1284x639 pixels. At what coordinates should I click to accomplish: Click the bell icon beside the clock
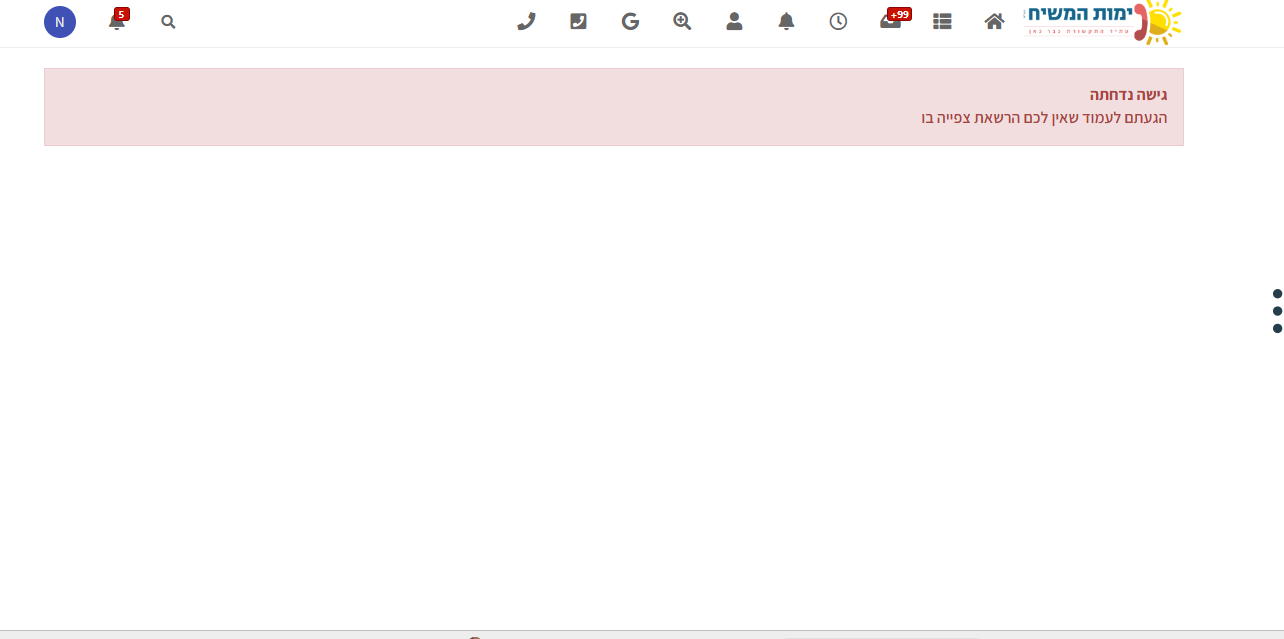786,21
